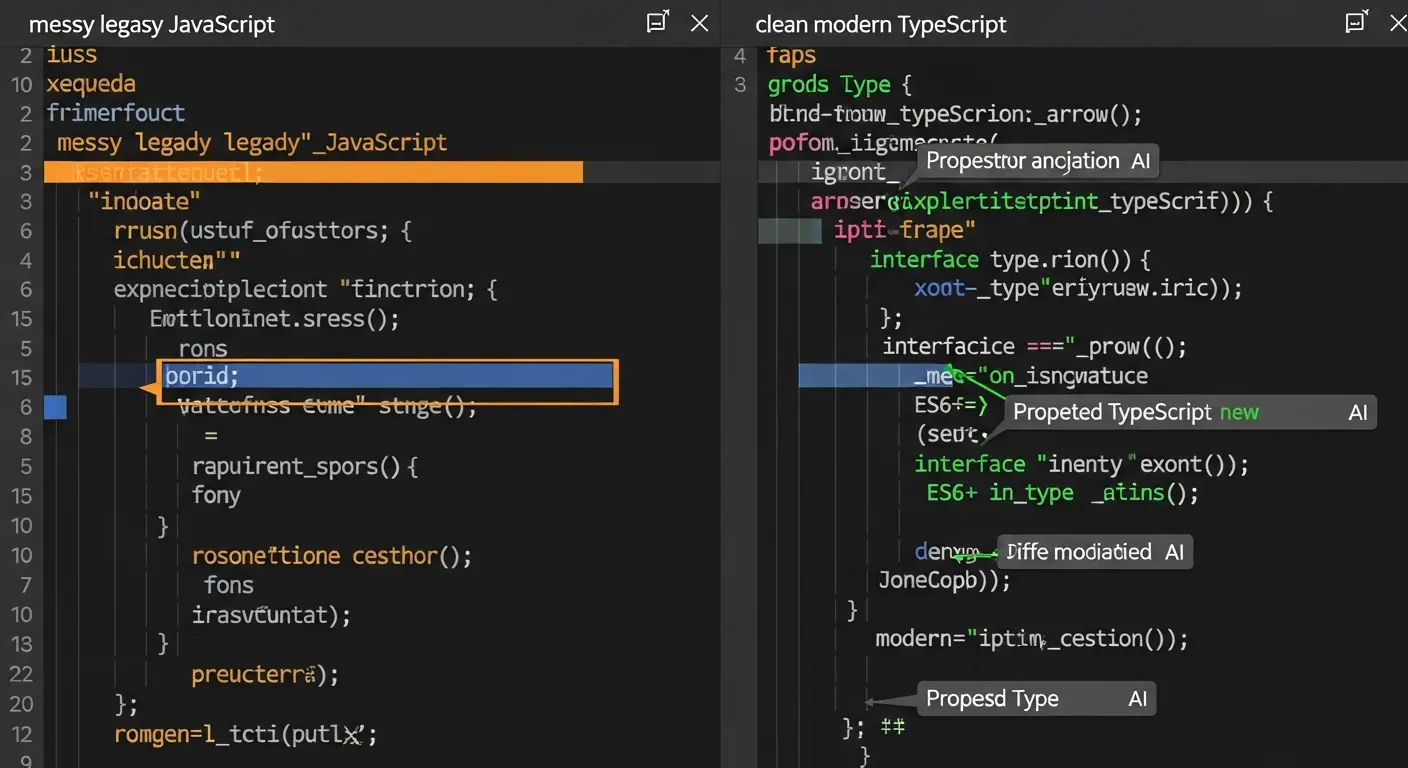Place cursor on 'ES6+ in_type _atins();' line
The width and height of the screenshot is (1408, 768).
point(1062,493)
